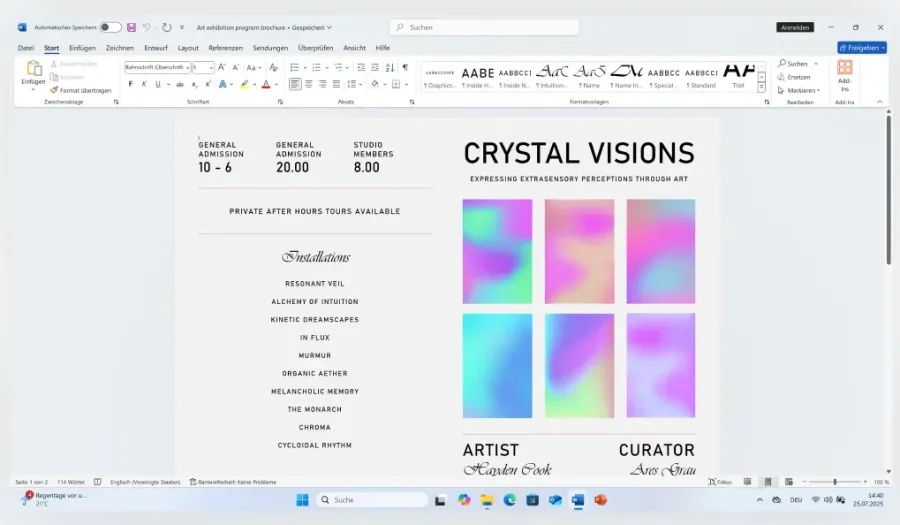Sort text with the A-Z sort icon

pos(390,67)
